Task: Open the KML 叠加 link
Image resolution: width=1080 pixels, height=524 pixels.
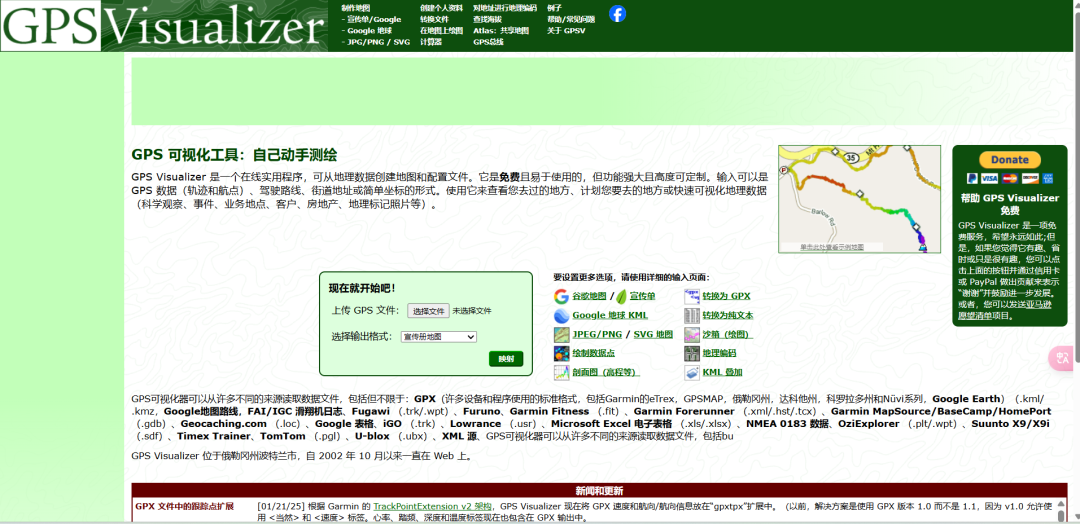Action: pyautogui.click(x=723, y=373)
